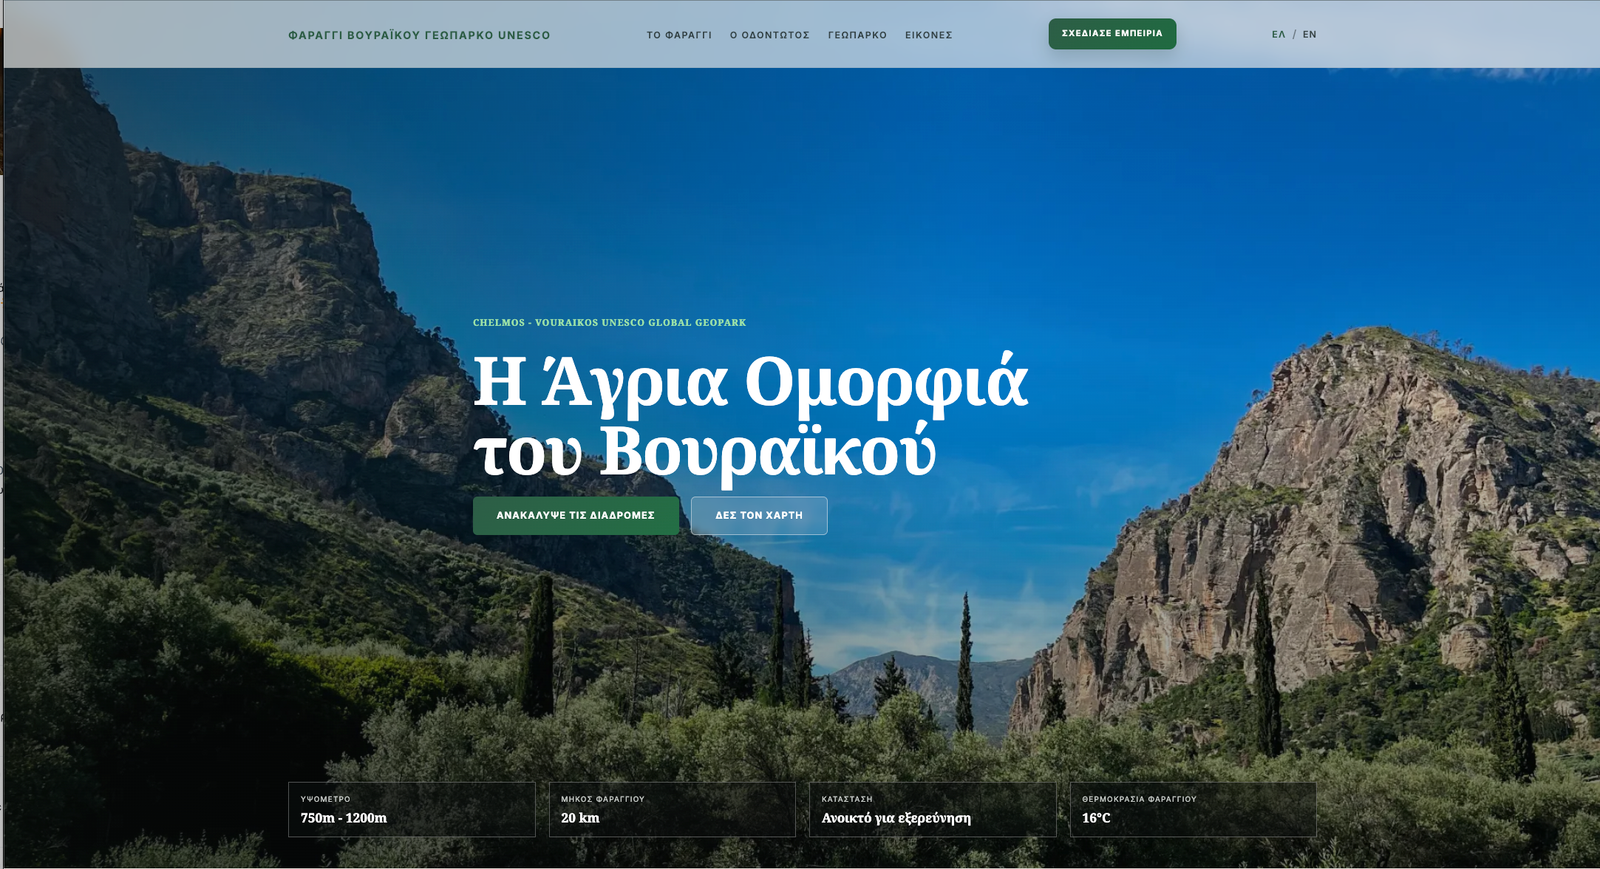Image resolution: width=1600 pixels, height=869 pixels.
Task: Open the ΦΑΡΑΓΓΙ ΒΟΥΡΑΪΚΟΥ ΓΕΩΠΑΡΚΟ UNESCO site logo link
Action: pos(419,35)
